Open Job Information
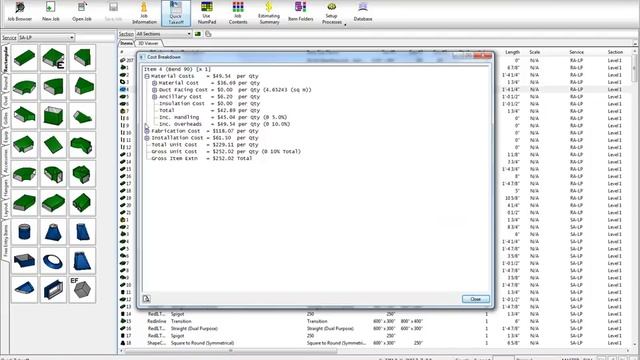Viewport: 640px width, 360px height. (x=144, y=13)
